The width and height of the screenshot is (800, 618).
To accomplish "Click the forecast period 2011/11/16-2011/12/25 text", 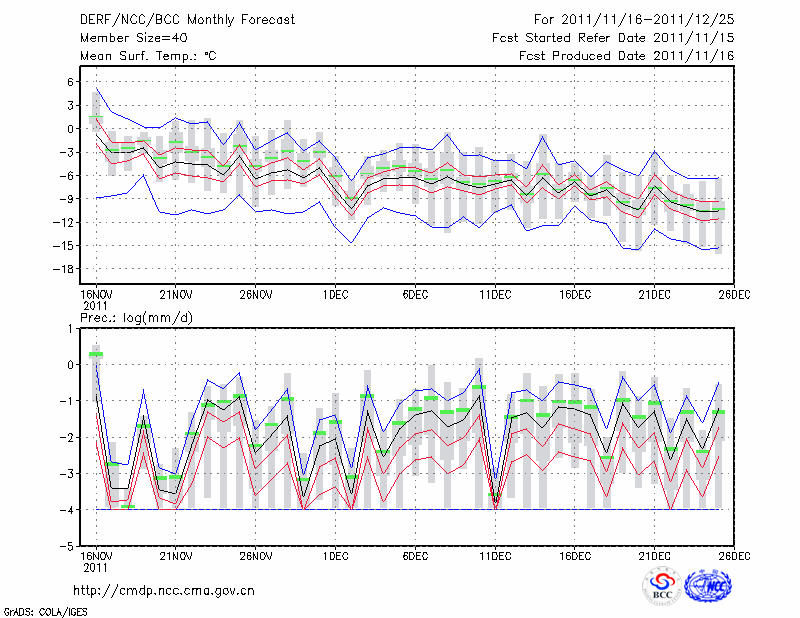I will point(634,19).
